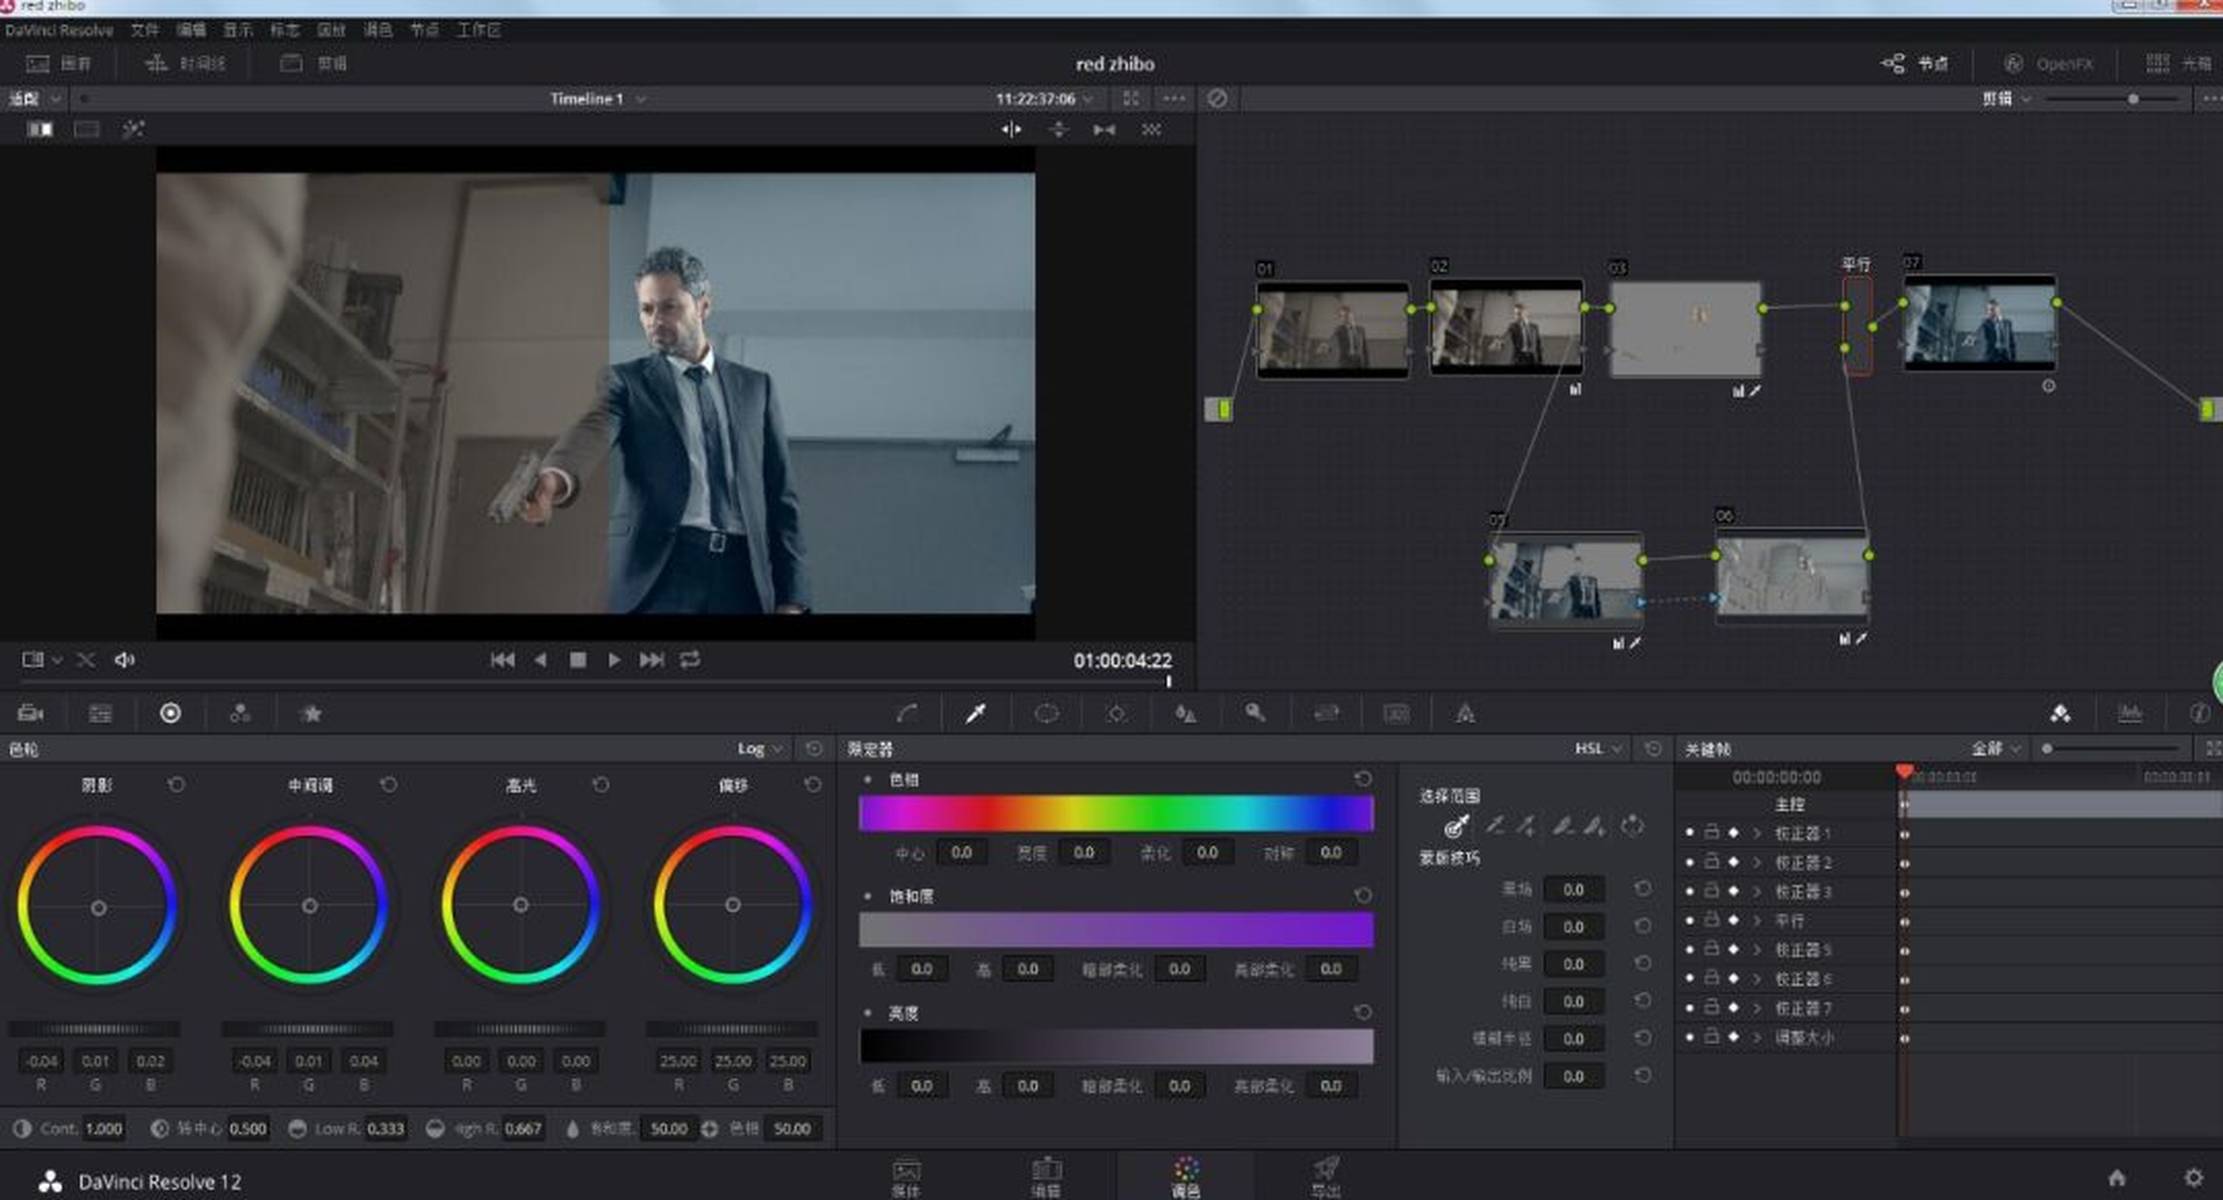Select node 03 thumbnail
The height and width of the screenshot is (1200, 2223).
coord(1685,329)
